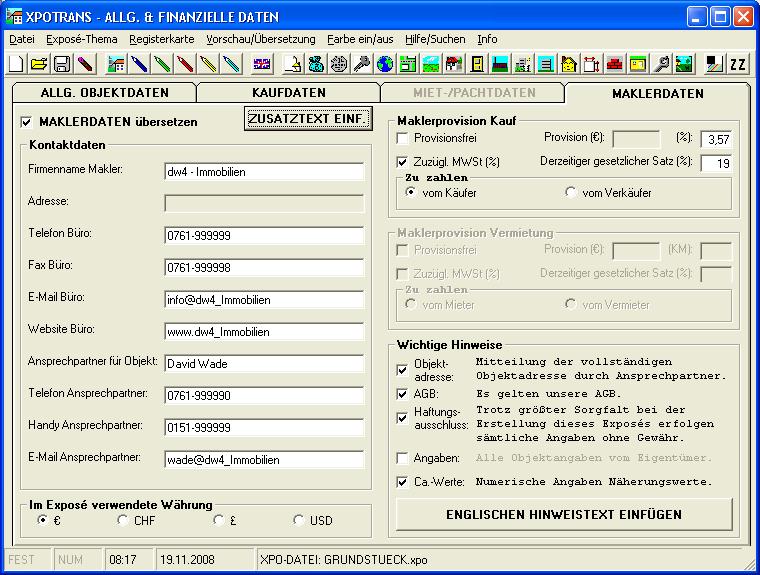Click the Ansprechpartner für Objekt field
Screen dimensions: 760x575
(264, 364)
